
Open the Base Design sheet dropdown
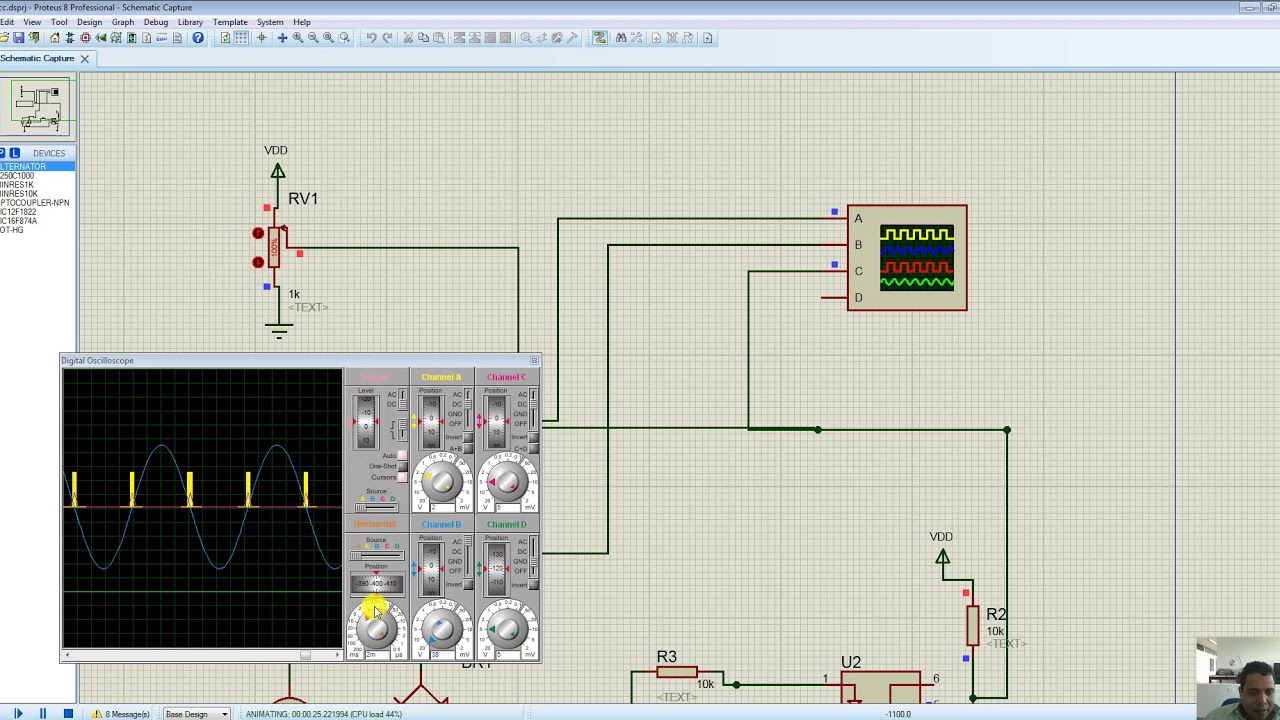(x=196, y=714)
